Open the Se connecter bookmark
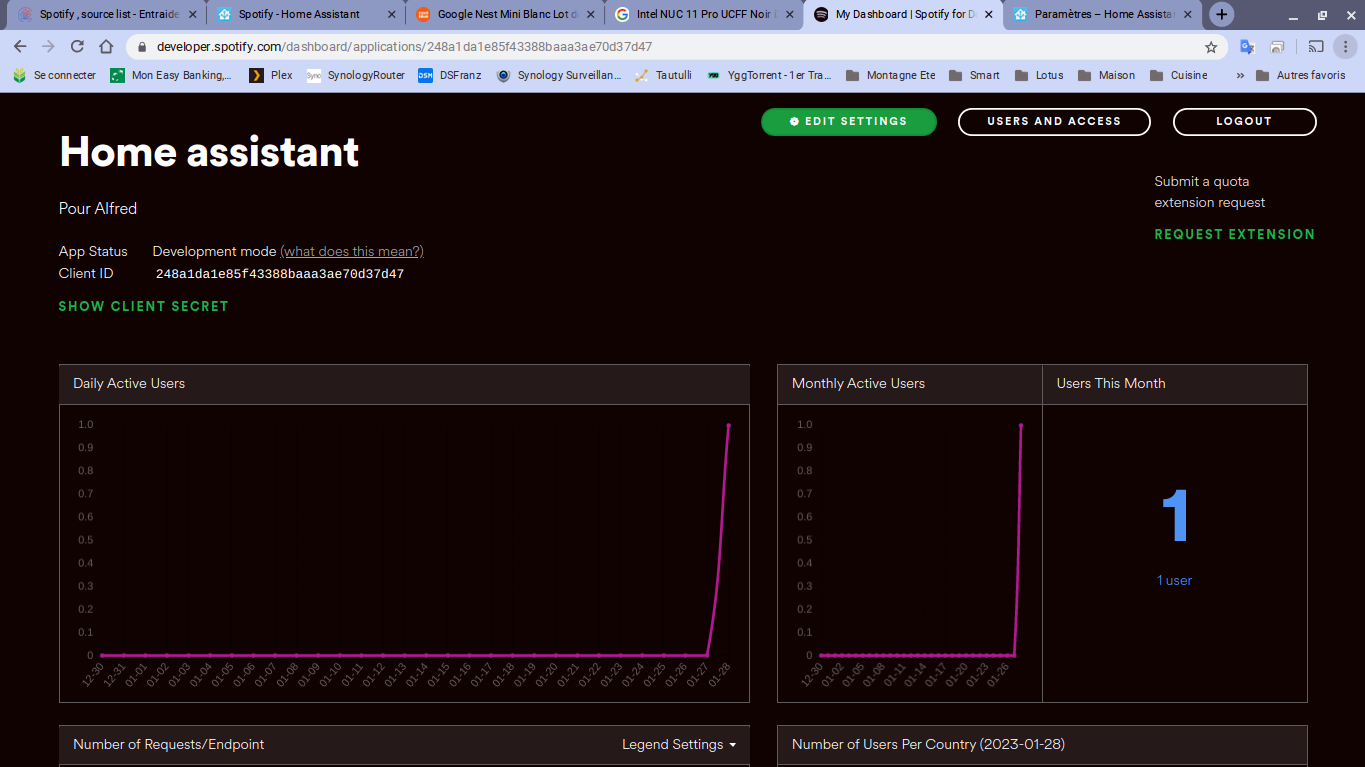Image resolution: width=1365 pixels, height=767 pixels. [x=54, y=75]
